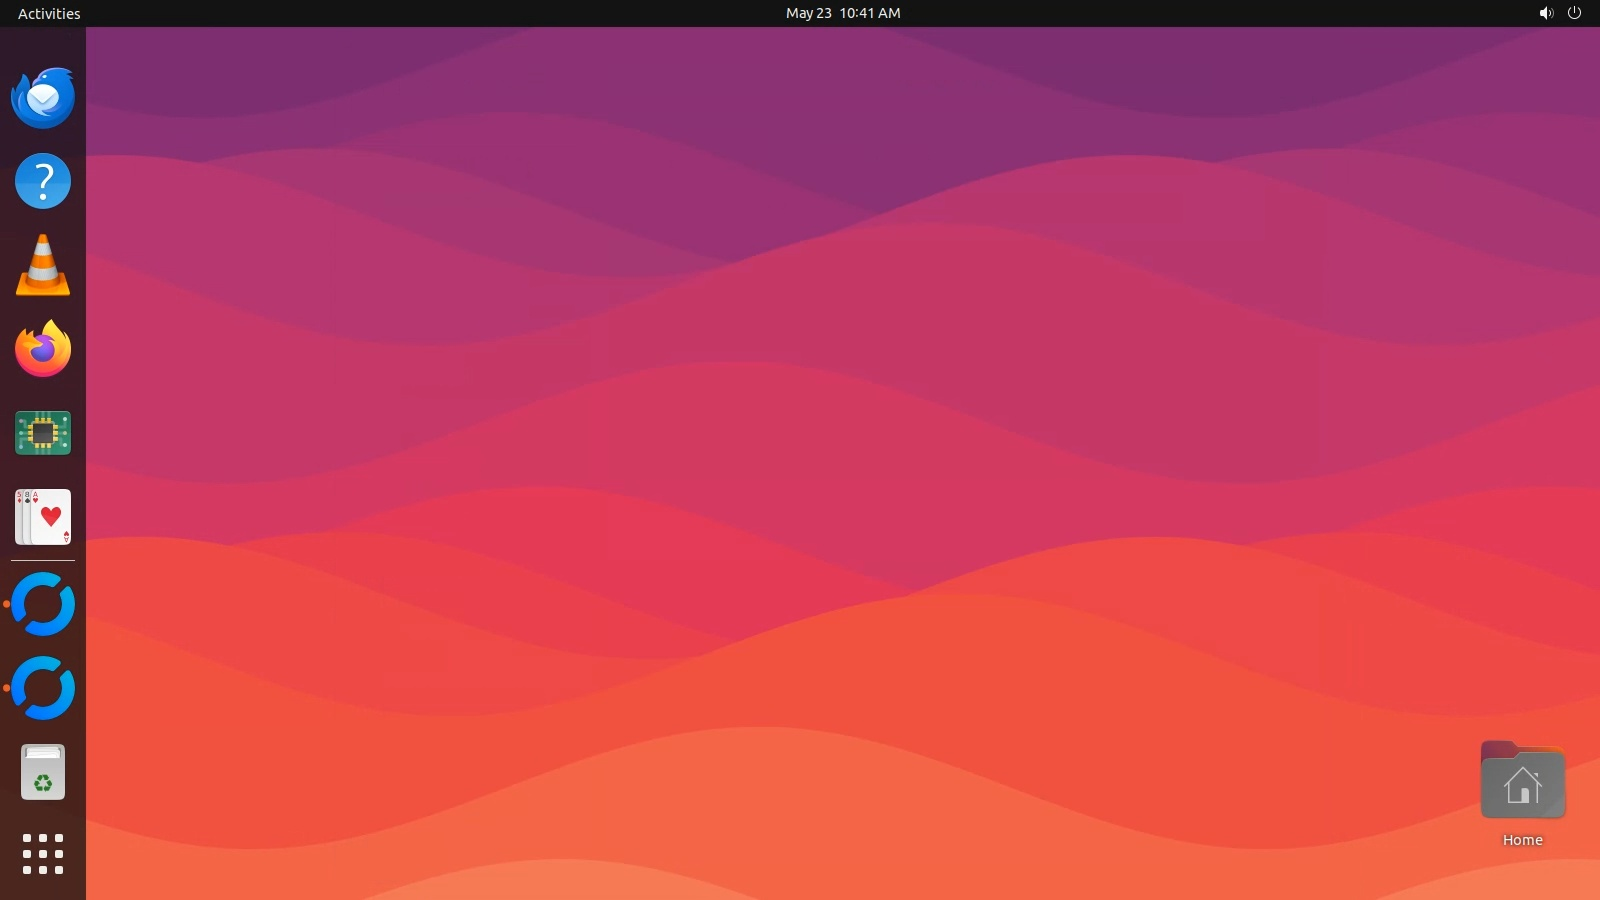Click the volume speaker icon
Screen dimensions: 1600x900
click(1546, 13)
